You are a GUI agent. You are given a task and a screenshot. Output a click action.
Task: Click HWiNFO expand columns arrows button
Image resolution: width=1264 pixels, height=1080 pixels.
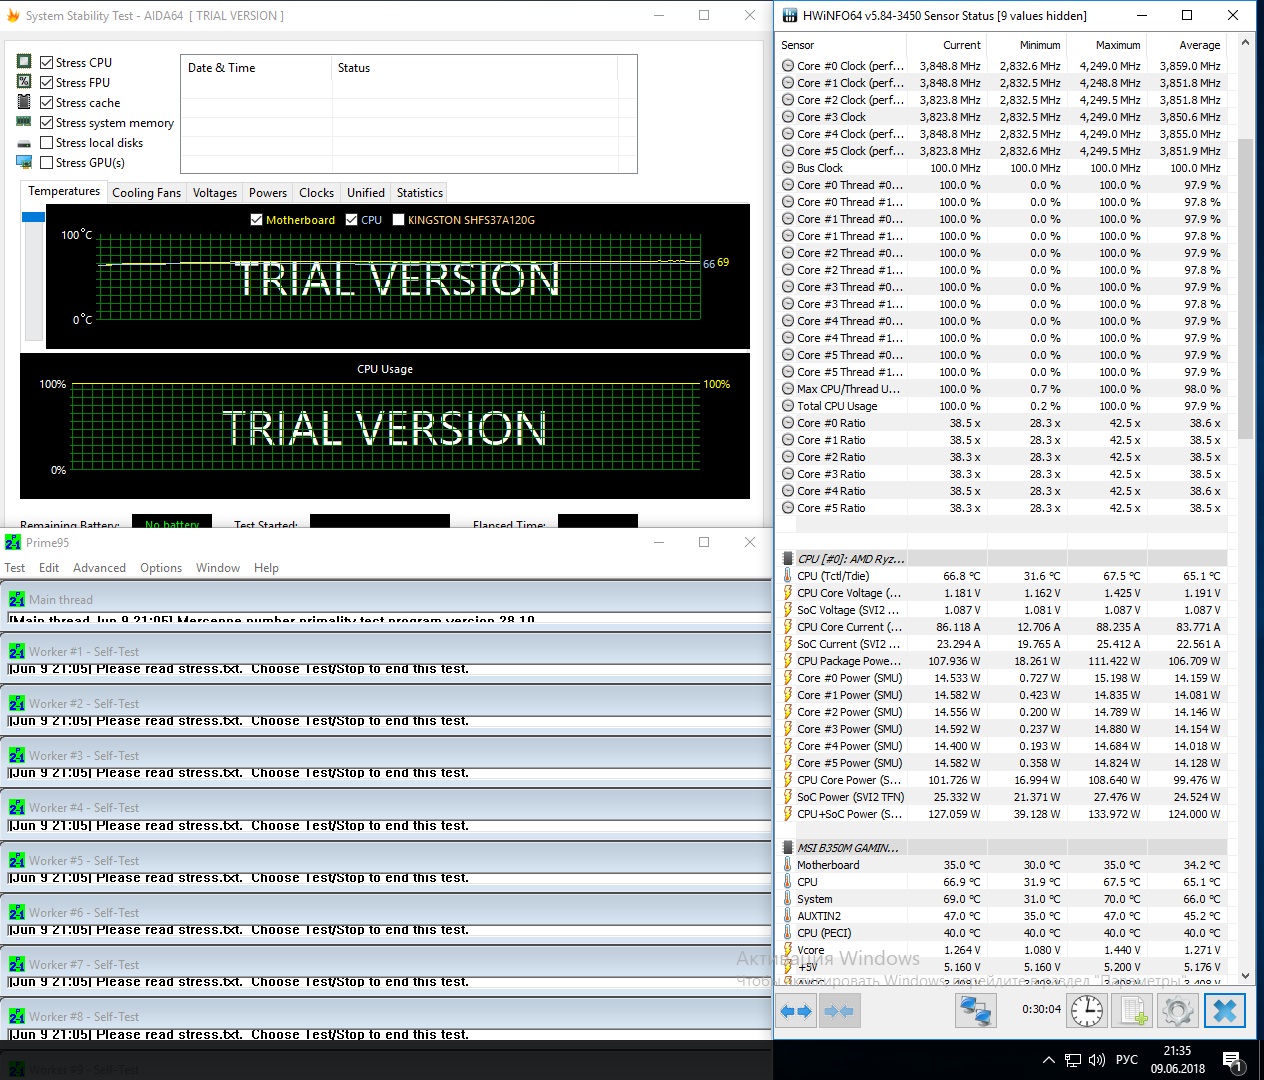coord(797,1012)
